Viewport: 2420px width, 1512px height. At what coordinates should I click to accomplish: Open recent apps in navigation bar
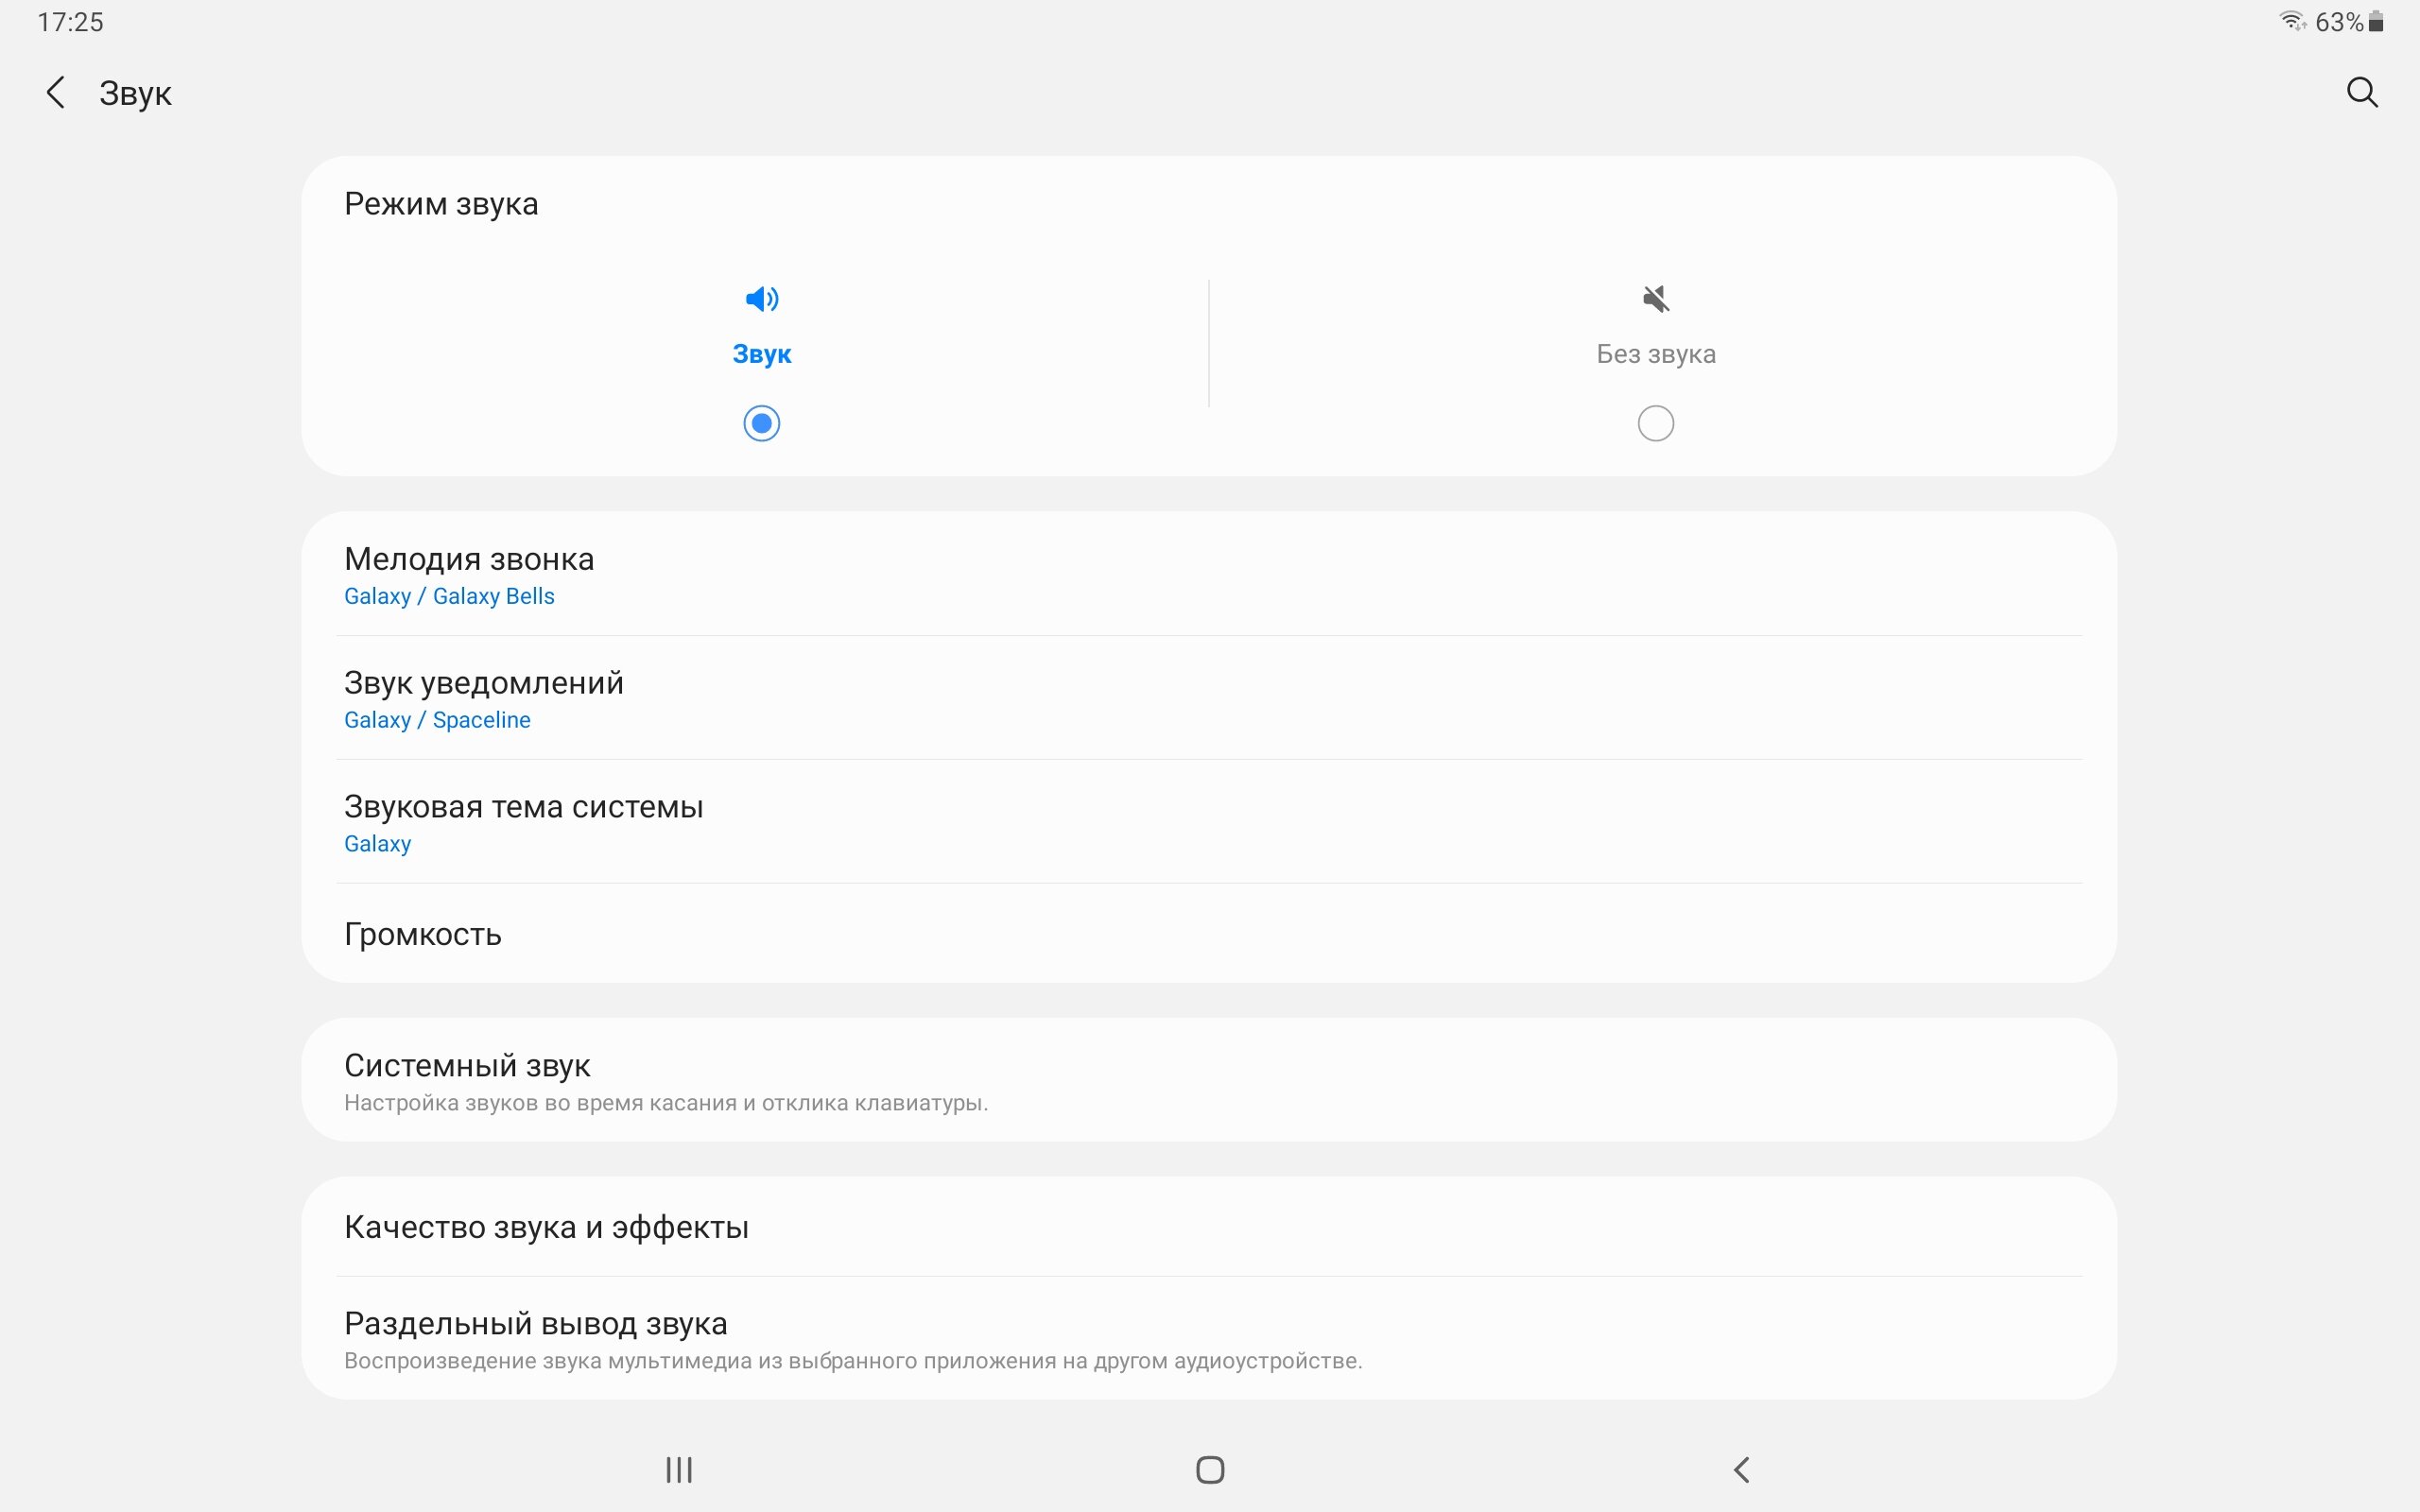point(679,1469)
